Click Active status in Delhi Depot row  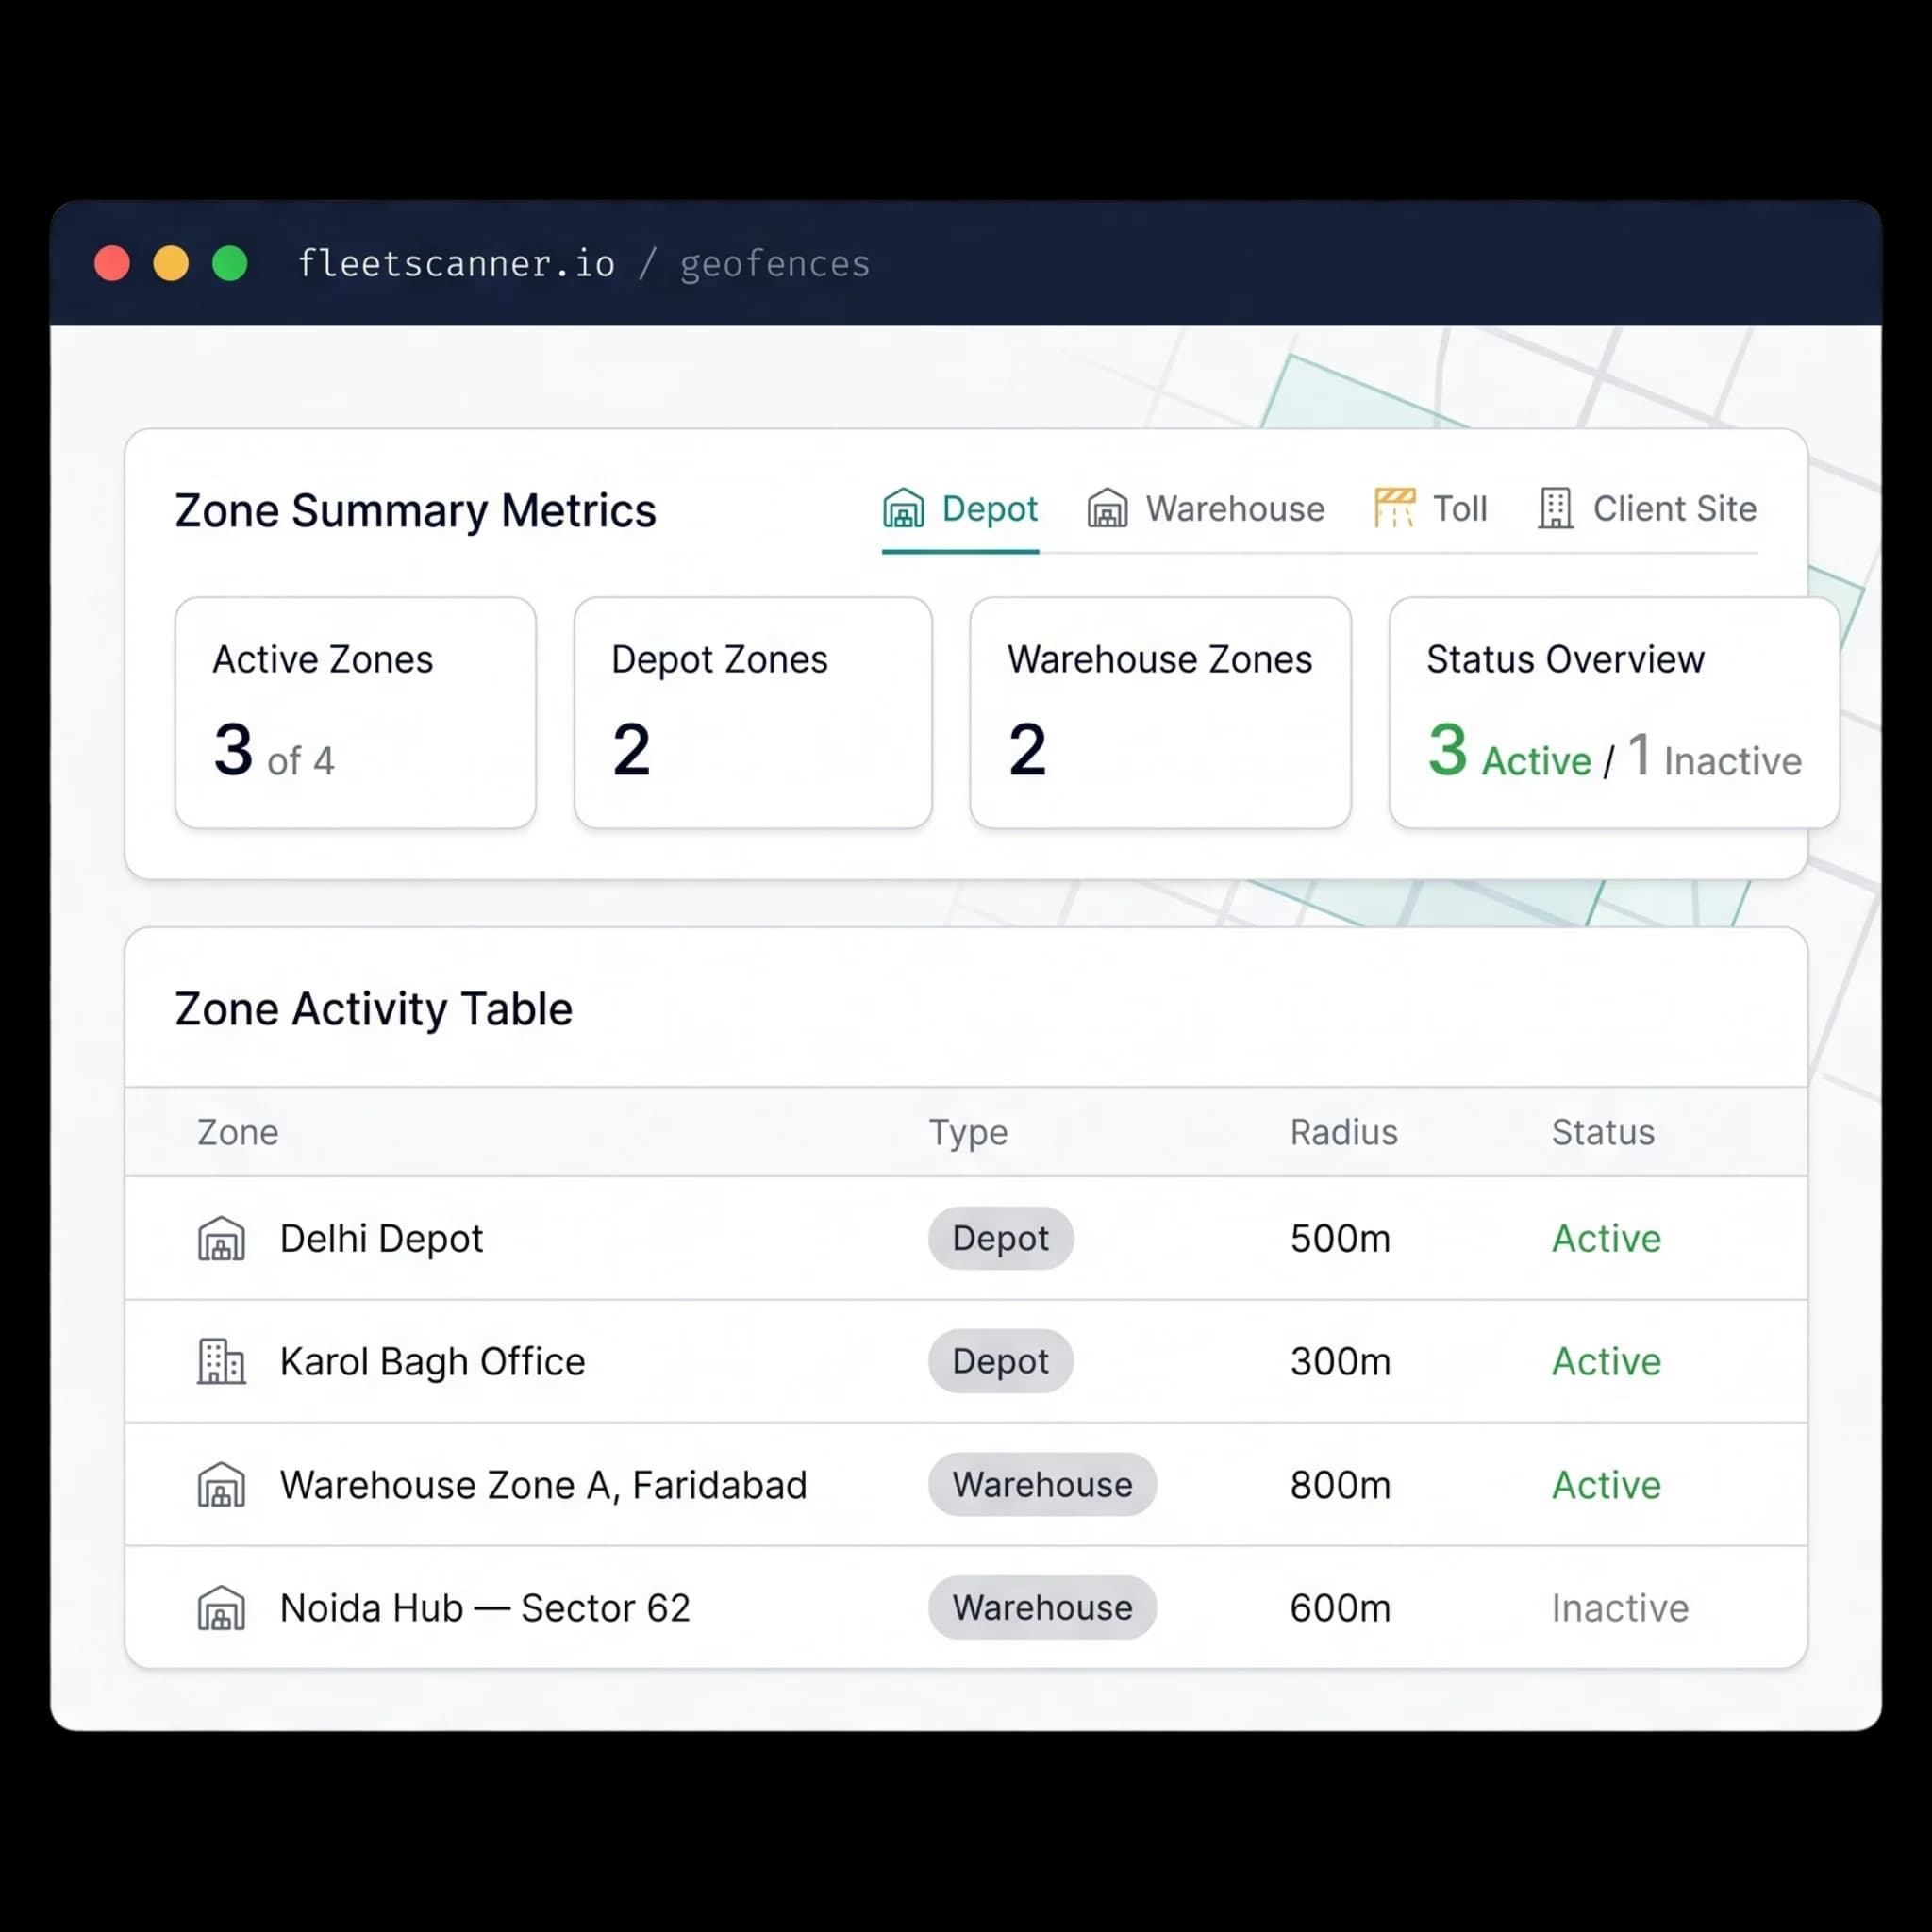[1606, 1239]
